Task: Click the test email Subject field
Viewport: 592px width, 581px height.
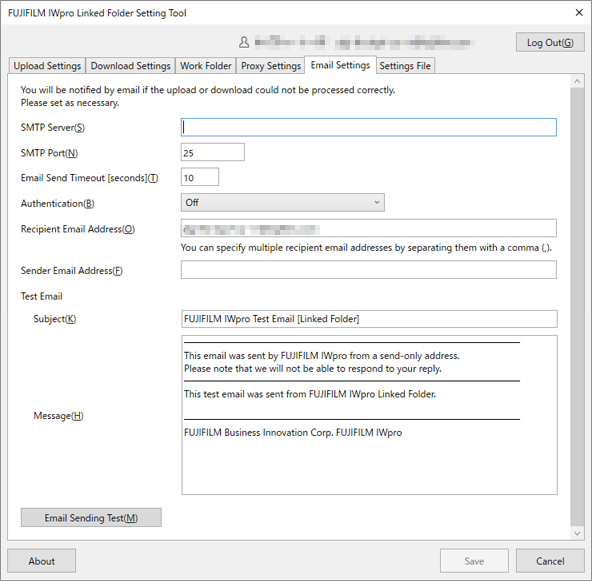Action: [369, 319]
